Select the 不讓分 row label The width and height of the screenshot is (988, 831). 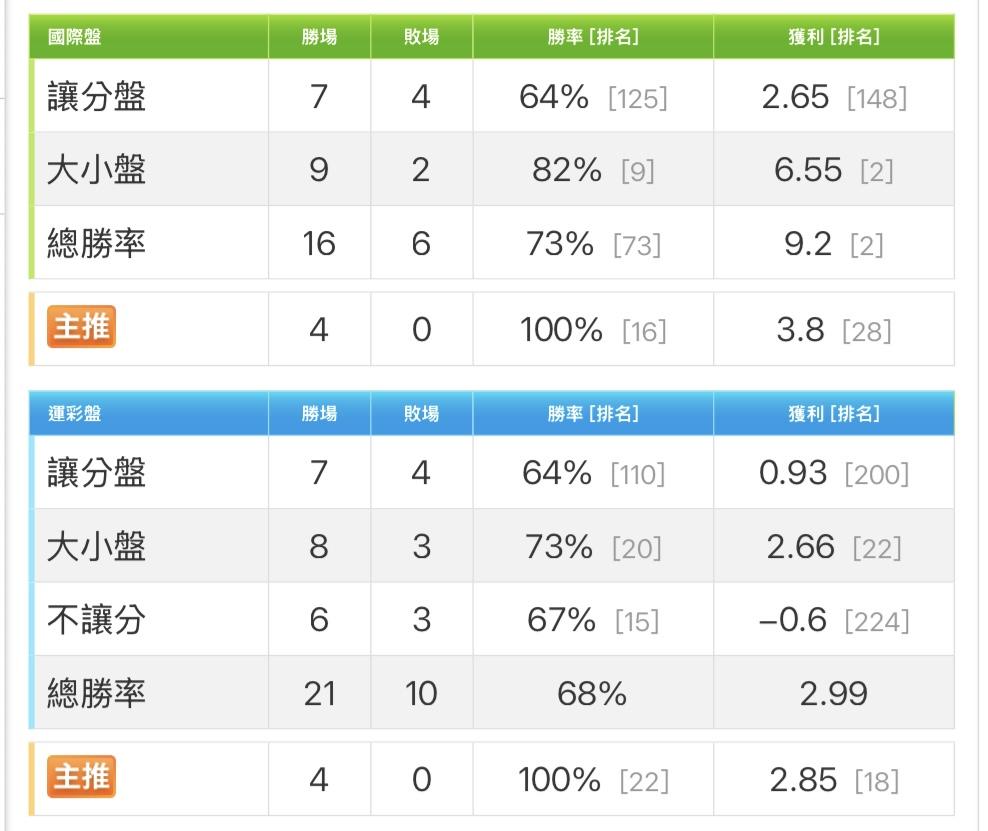pyautogui.click(x=96, y=620)
